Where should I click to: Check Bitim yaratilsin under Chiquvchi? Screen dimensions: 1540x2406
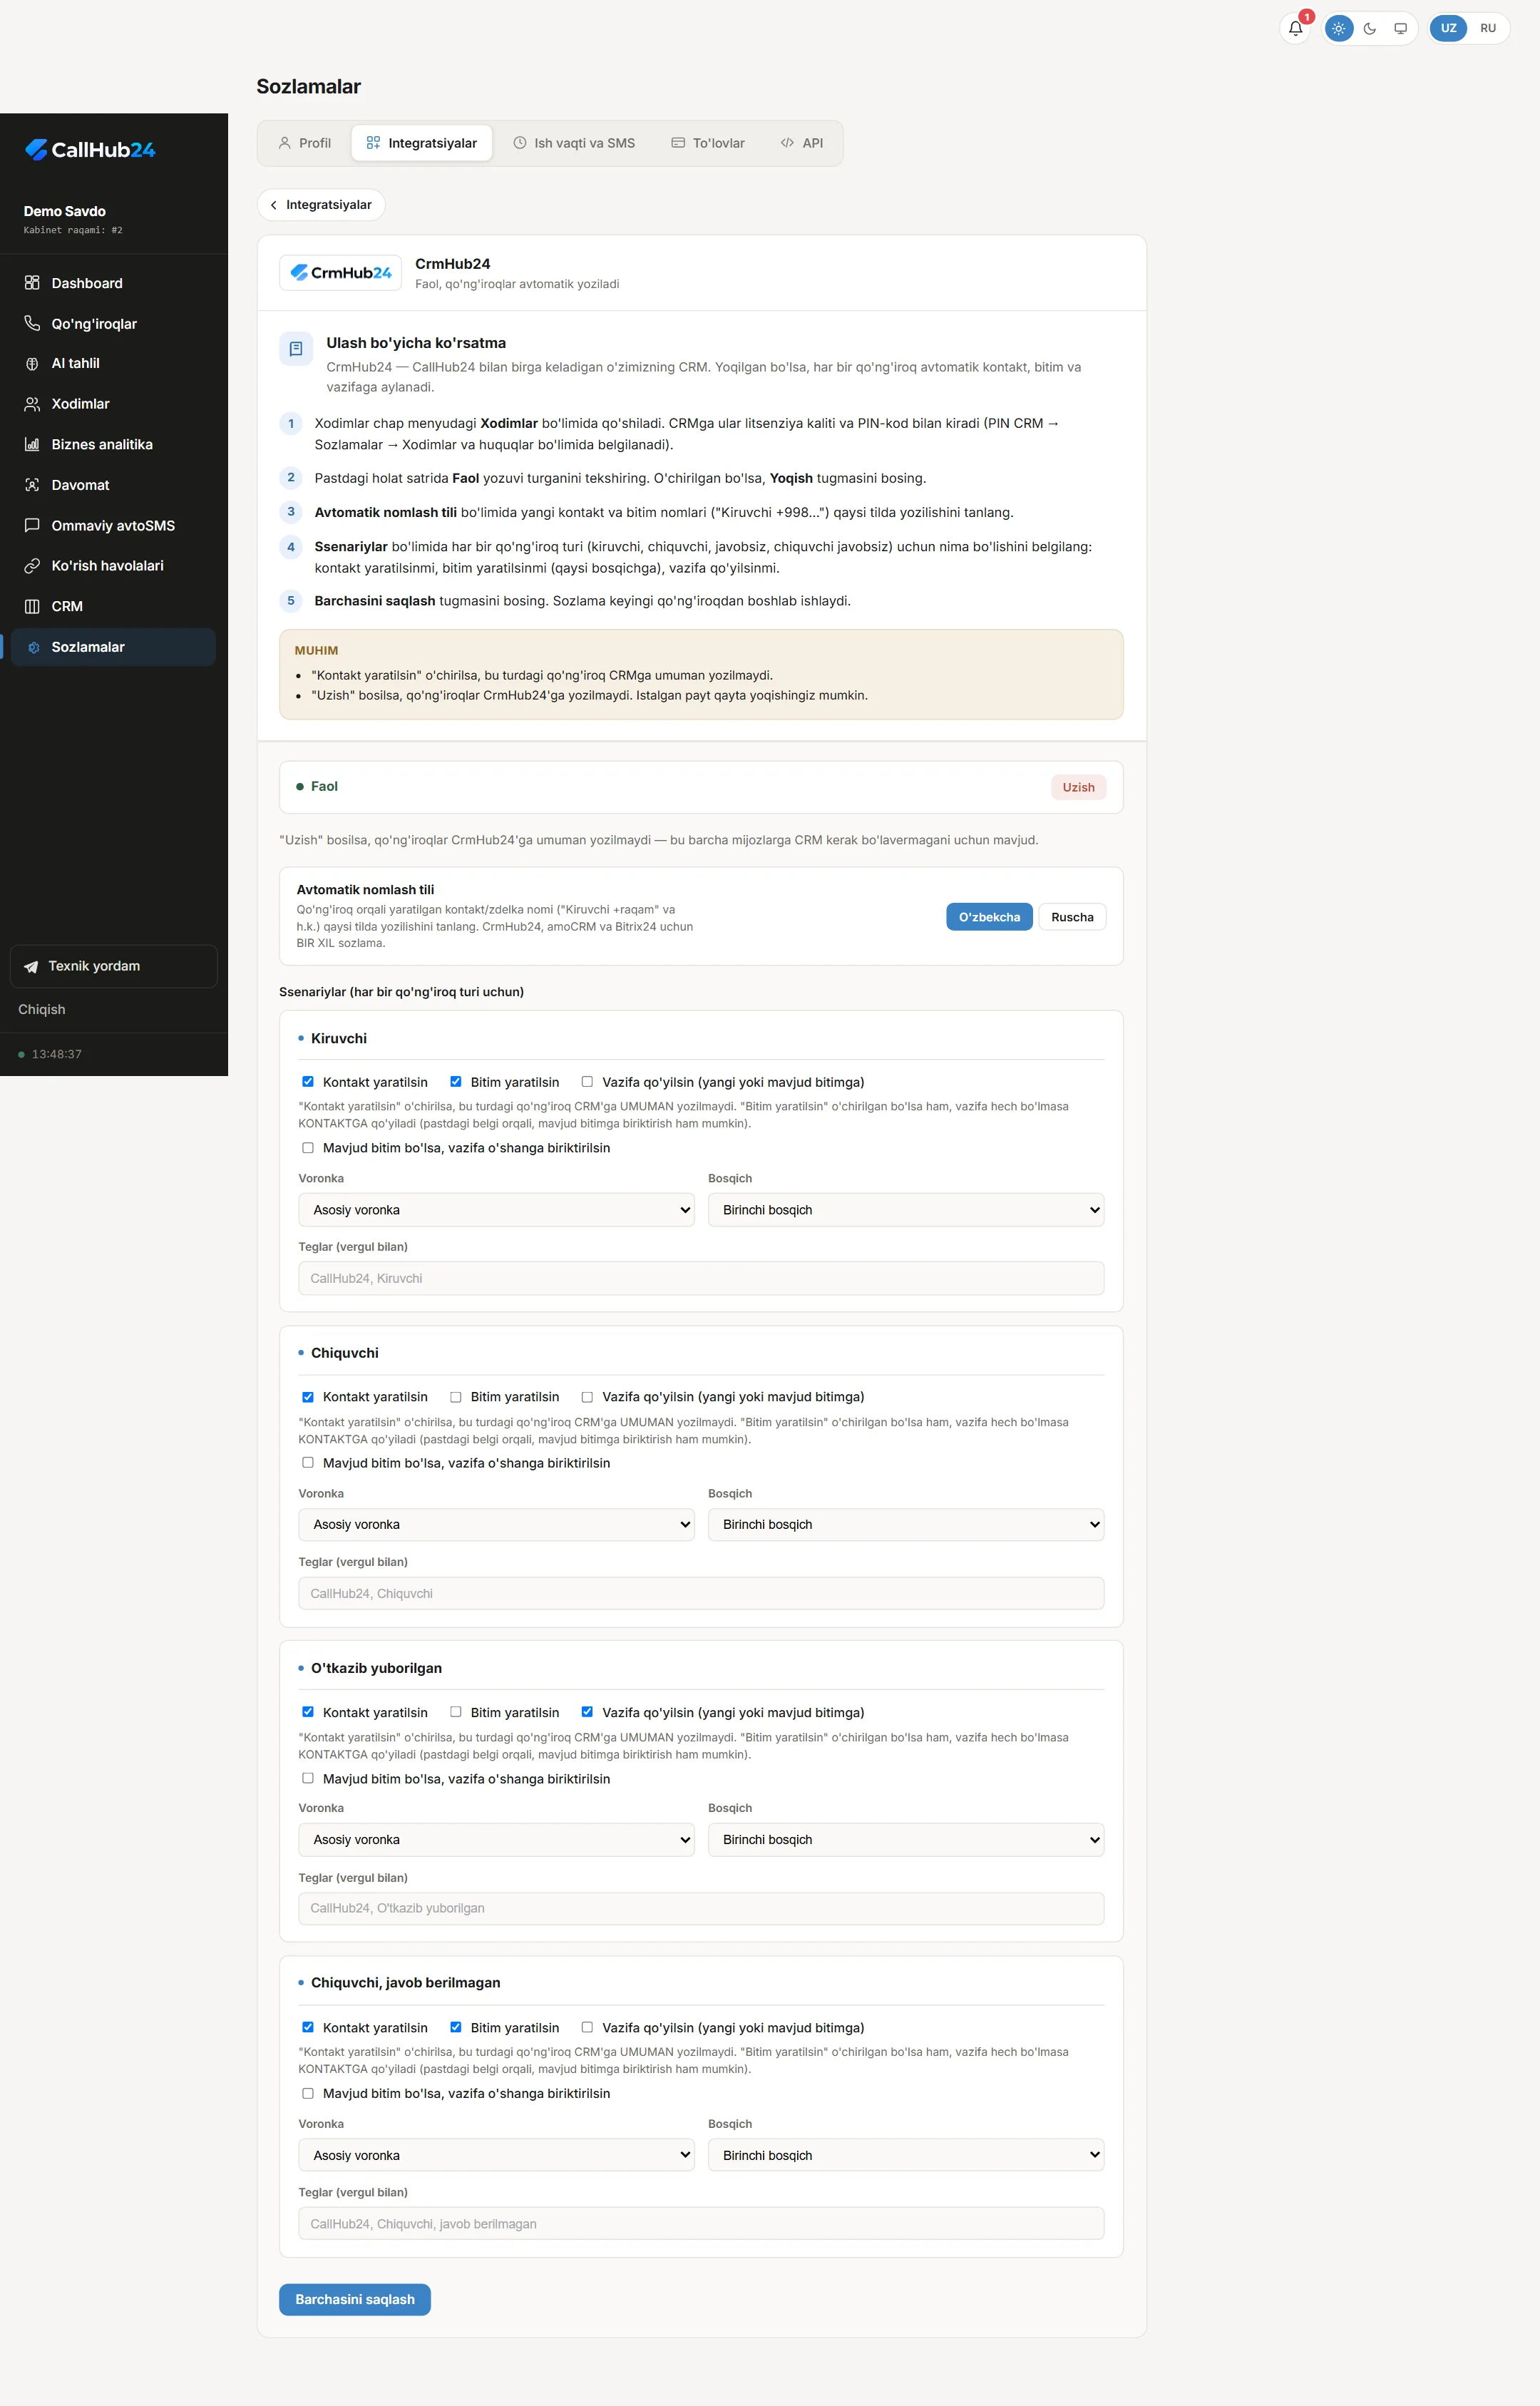point(455,1397)
